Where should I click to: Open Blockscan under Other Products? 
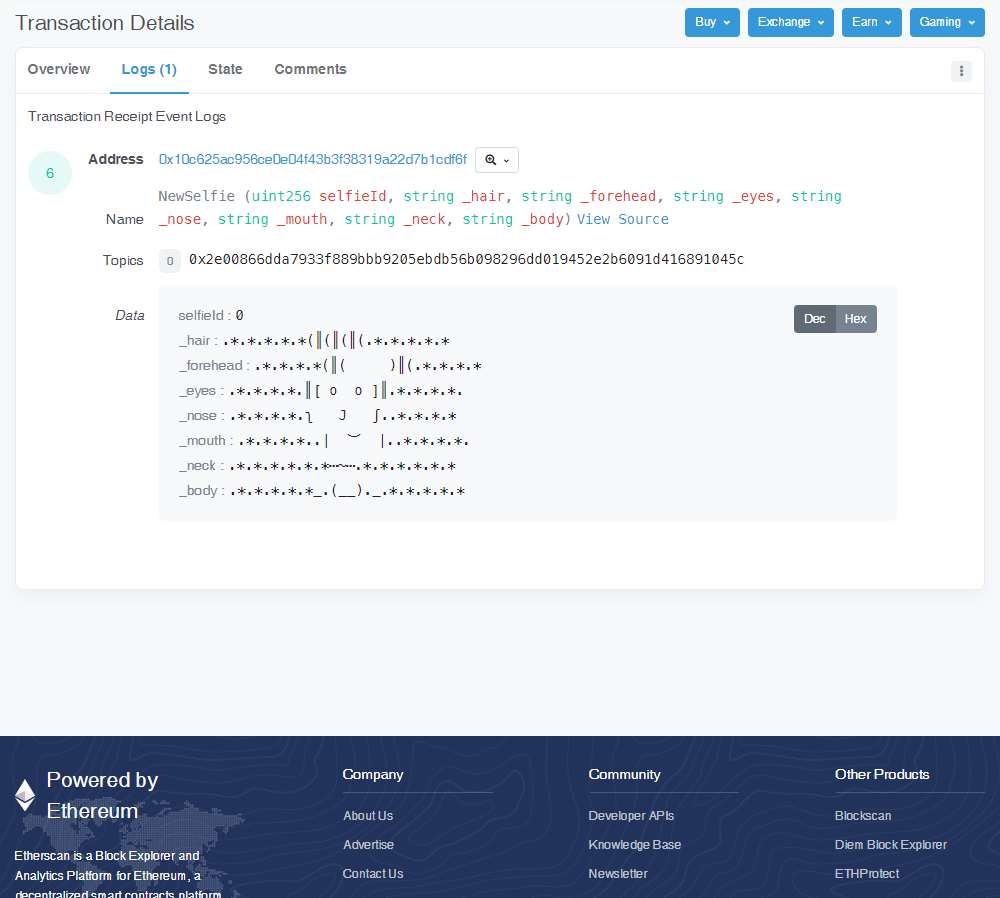862,816
